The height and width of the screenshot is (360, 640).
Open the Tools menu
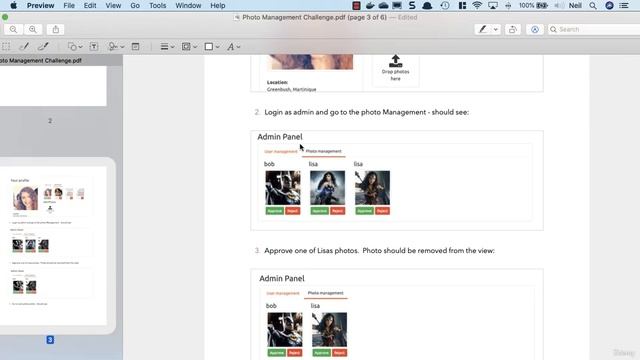point(158,5)
